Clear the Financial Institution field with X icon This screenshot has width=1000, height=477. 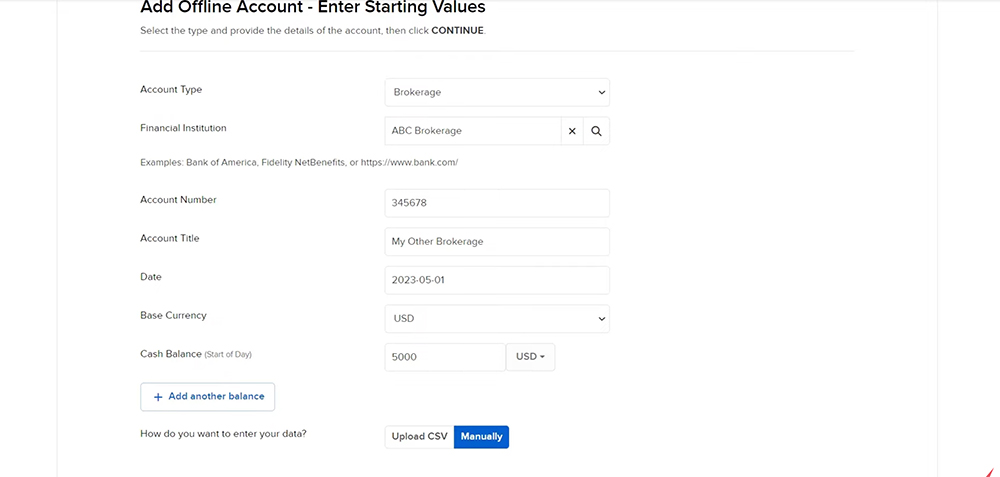coord(572,131)
